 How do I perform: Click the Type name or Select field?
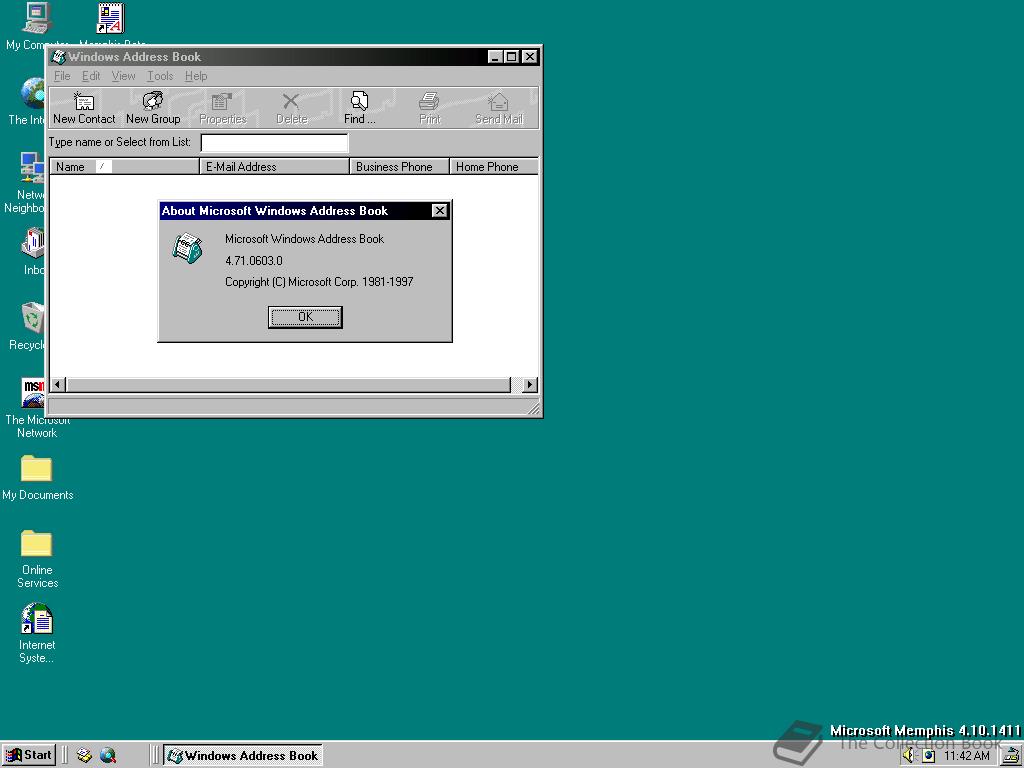[x=274, y=142]
